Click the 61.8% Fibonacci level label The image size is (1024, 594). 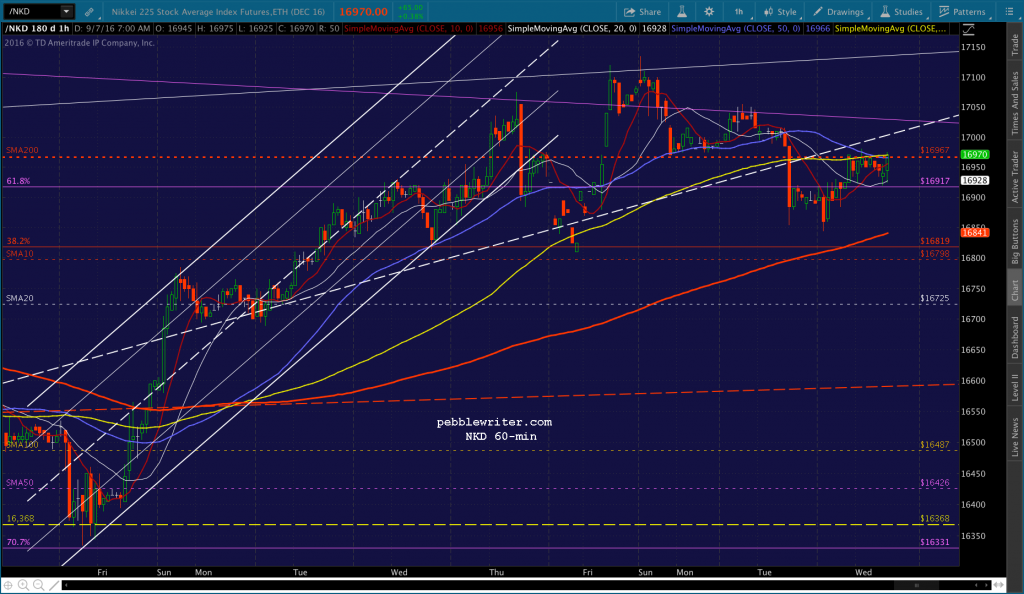(x=18, y=181)
